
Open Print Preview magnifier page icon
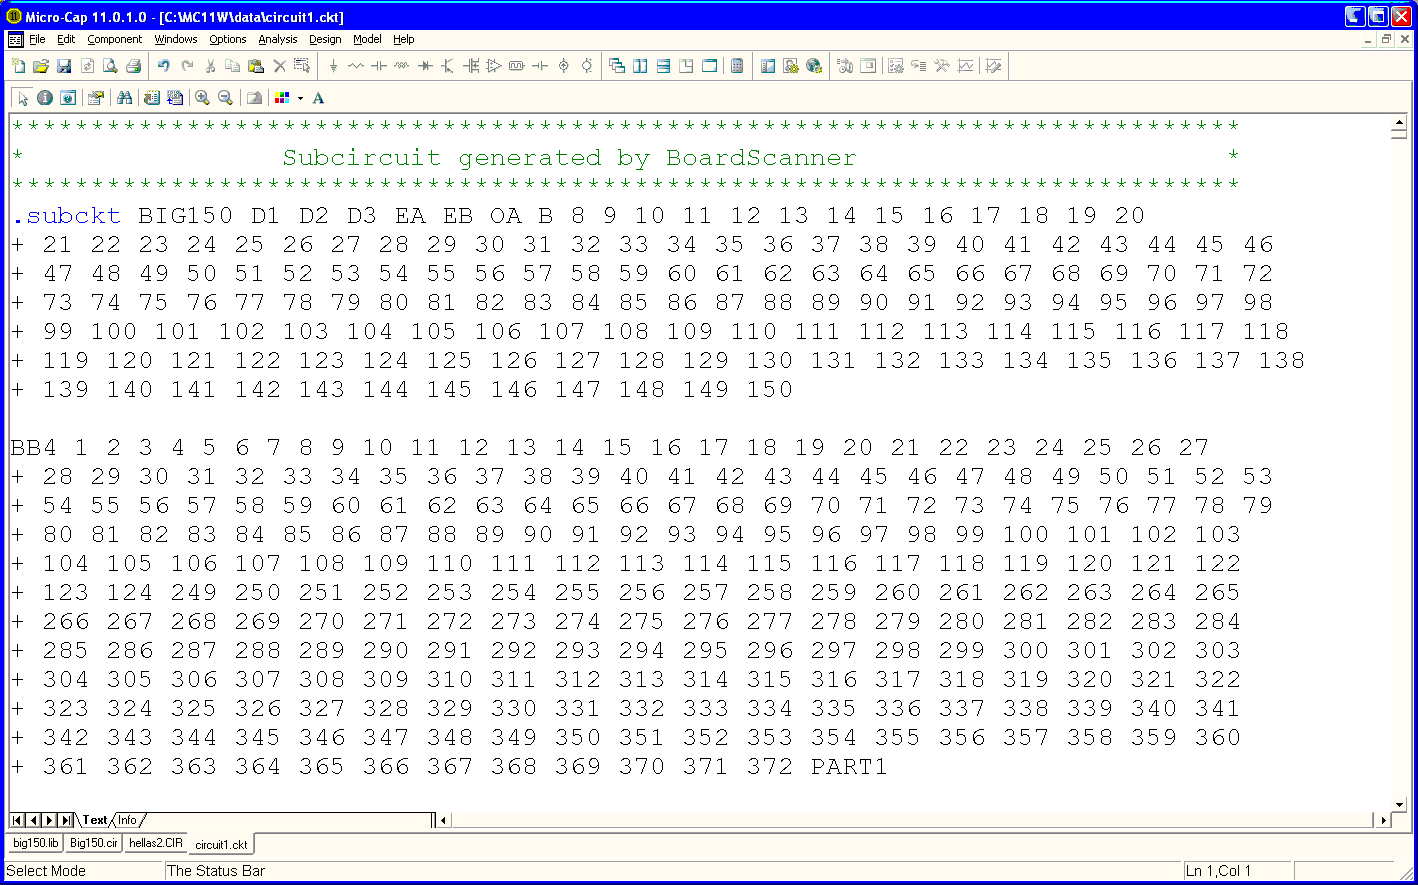110,66
